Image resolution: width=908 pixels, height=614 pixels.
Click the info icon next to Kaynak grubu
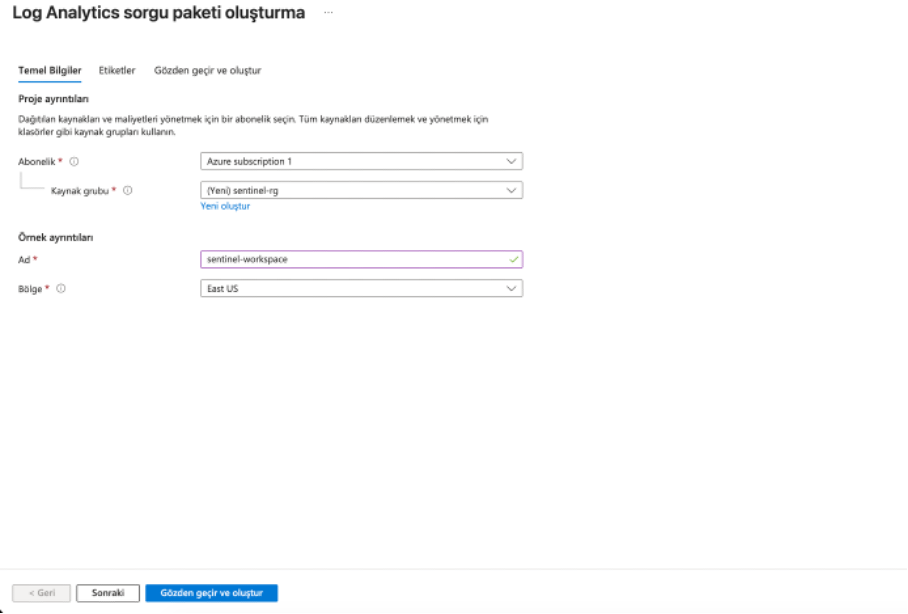click(128, 190)
